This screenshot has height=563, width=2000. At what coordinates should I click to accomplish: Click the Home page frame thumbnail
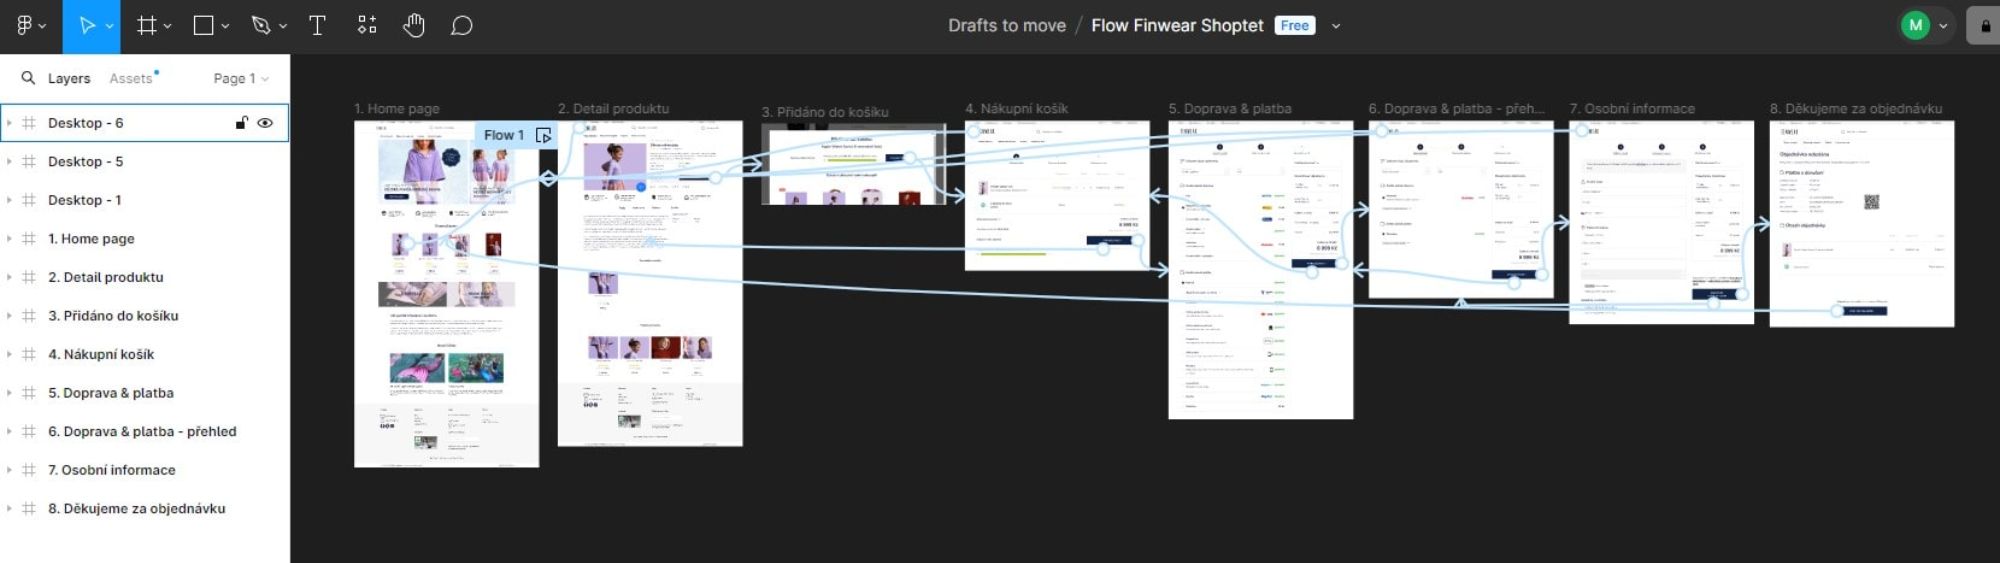point(446,294)
